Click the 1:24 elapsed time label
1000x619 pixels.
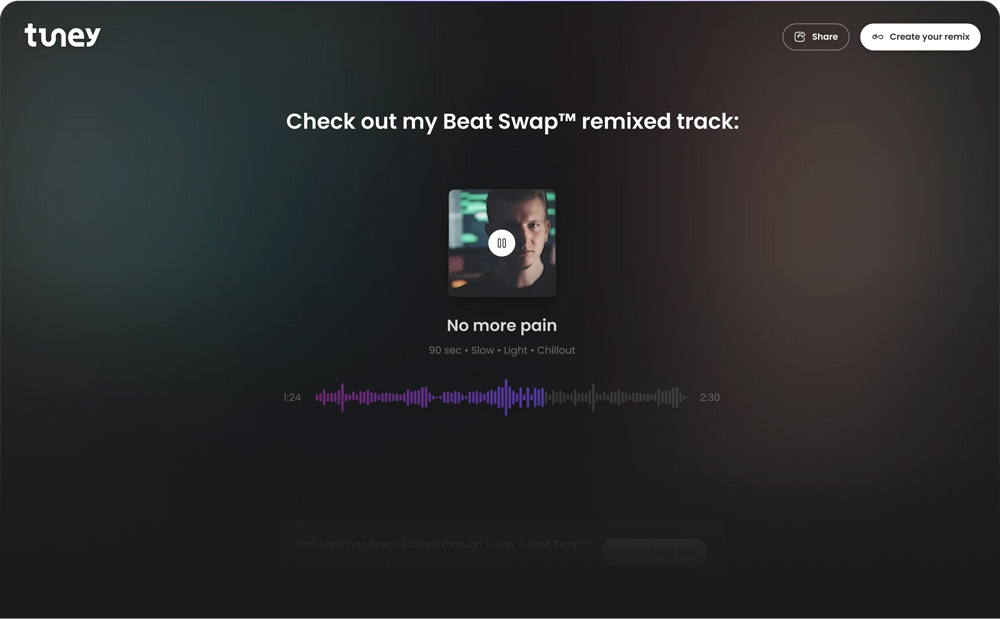292,397
